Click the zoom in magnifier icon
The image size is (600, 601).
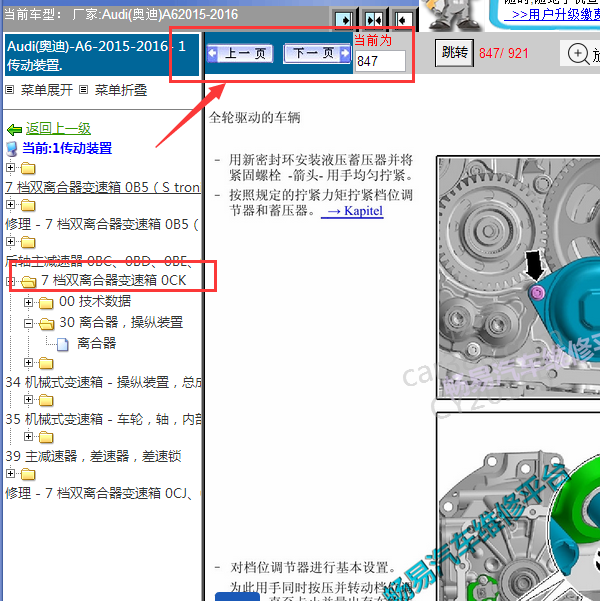578,54
